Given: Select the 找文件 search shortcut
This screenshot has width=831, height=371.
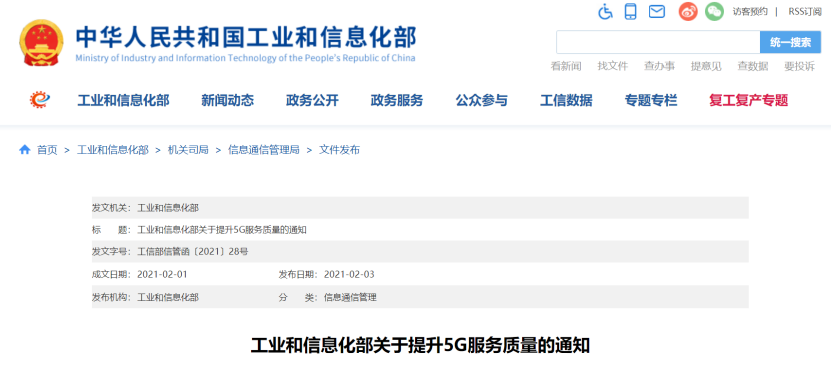Looking at the screenshot, I should click(613, 66).
